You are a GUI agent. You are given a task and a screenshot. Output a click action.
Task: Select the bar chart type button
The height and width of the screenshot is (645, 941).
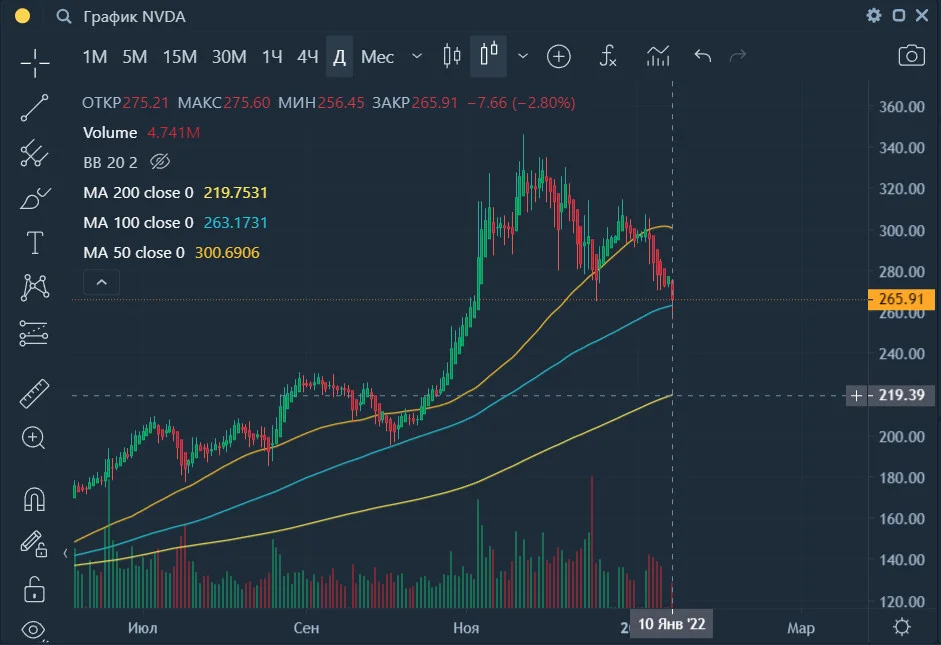[451, 56]
